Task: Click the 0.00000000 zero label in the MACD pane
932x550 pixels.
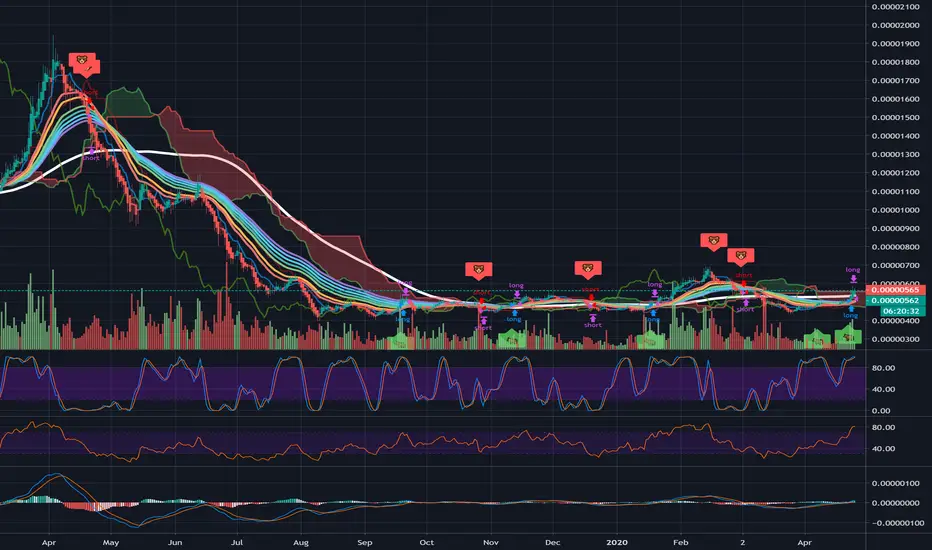Action: pos(895,503)
